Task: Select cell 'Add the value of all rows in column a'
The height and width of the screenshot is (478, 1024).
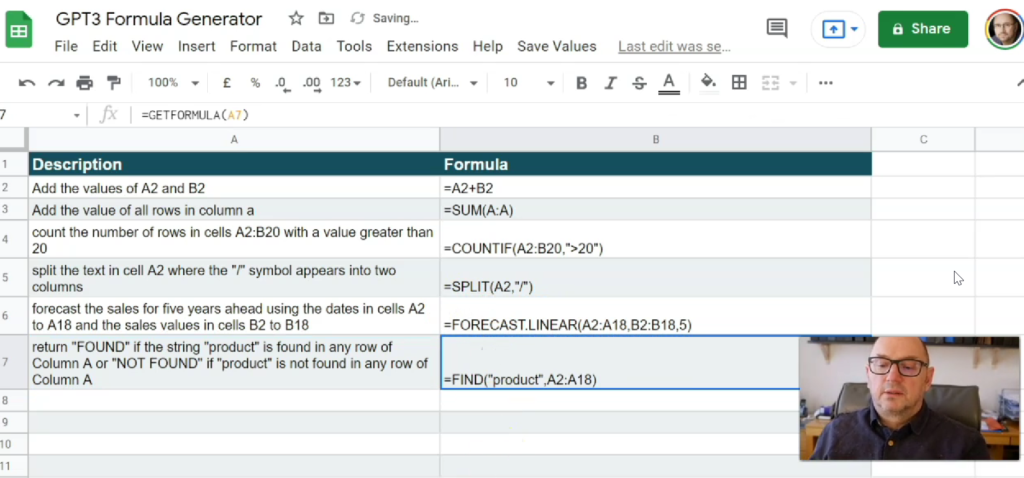Action: [x=234, y=210]
